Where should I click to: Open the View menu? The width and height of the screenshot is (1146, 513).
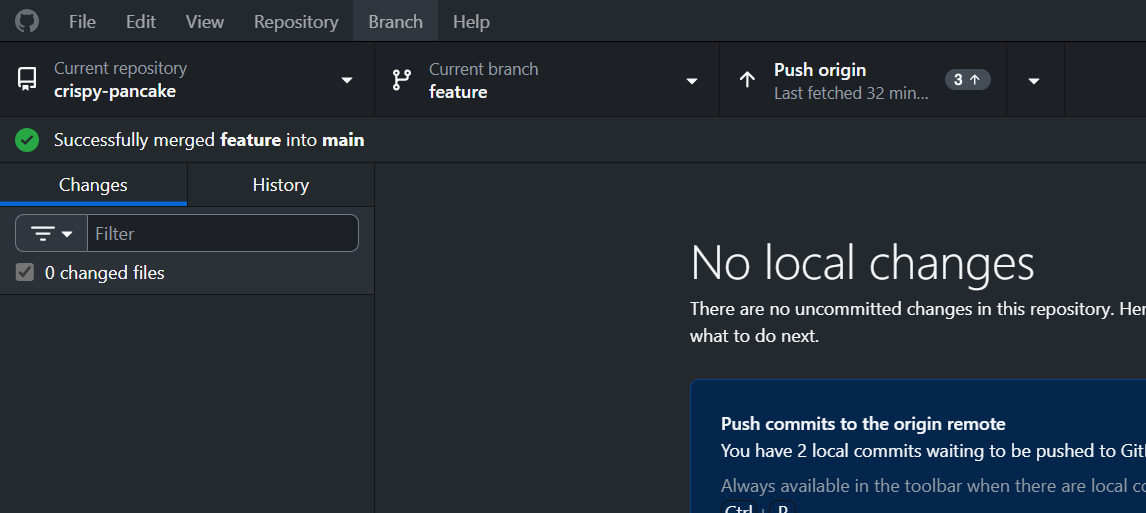coord(205,21)
